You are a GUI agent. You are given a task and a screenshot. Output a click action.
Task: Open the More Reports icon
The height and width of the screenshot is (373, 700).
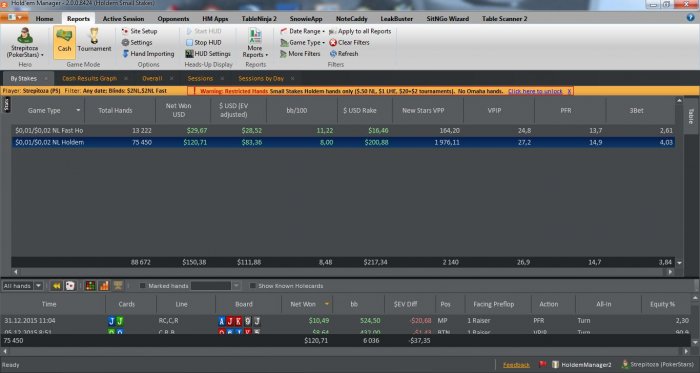(x=255, y=36)
